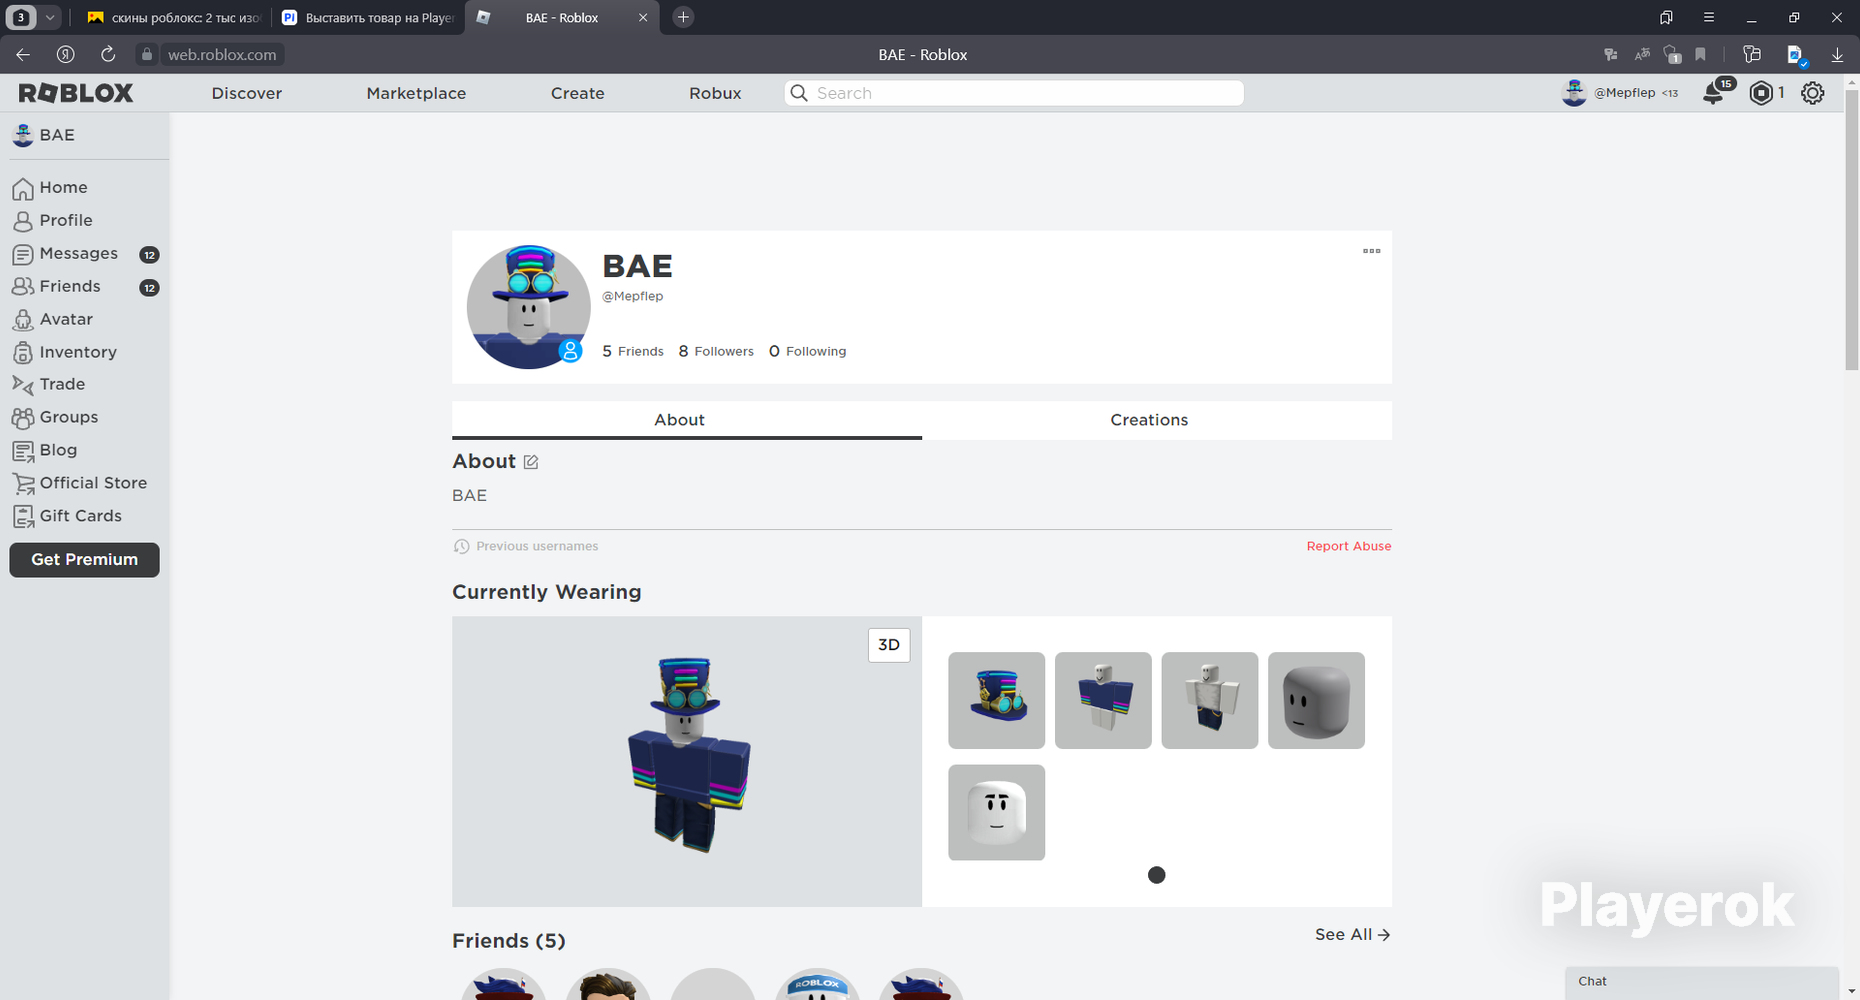Open Create in the top navigation
The width and height of the screenshot is (1860, 1000).
tap(578, 93)
